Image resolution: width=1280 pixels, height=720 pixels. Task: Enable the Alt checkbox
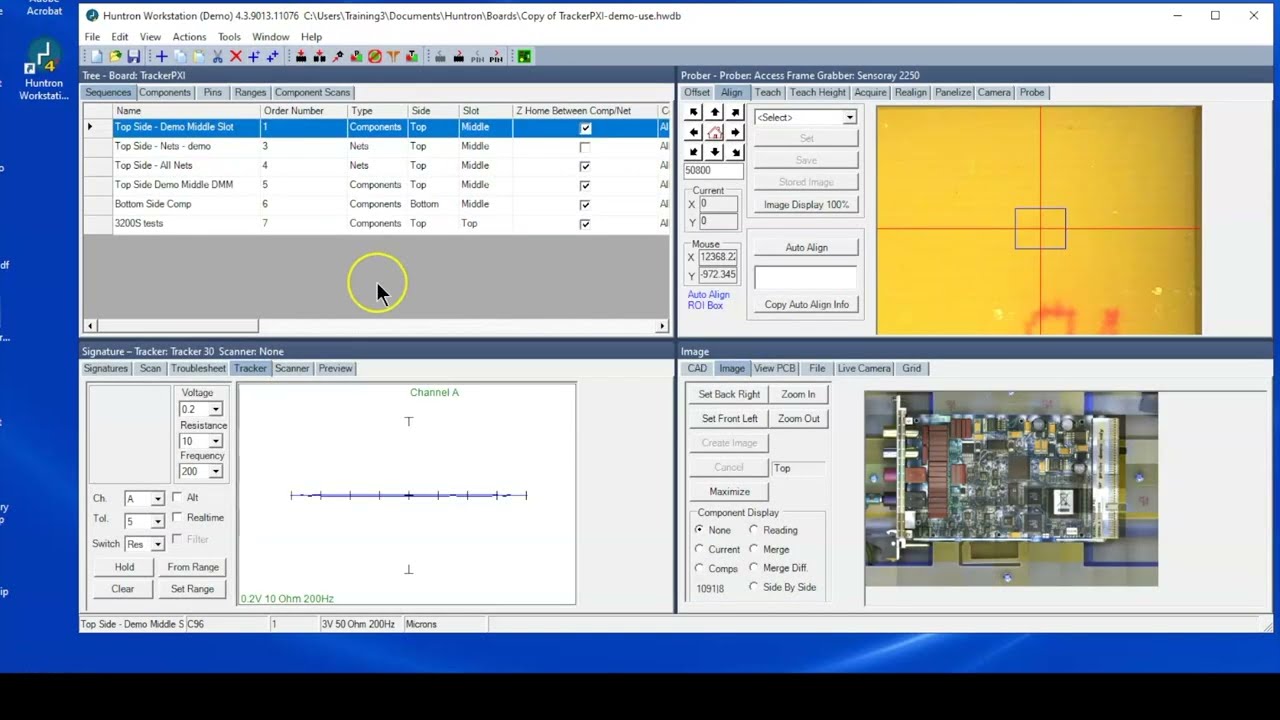point(178,497)
